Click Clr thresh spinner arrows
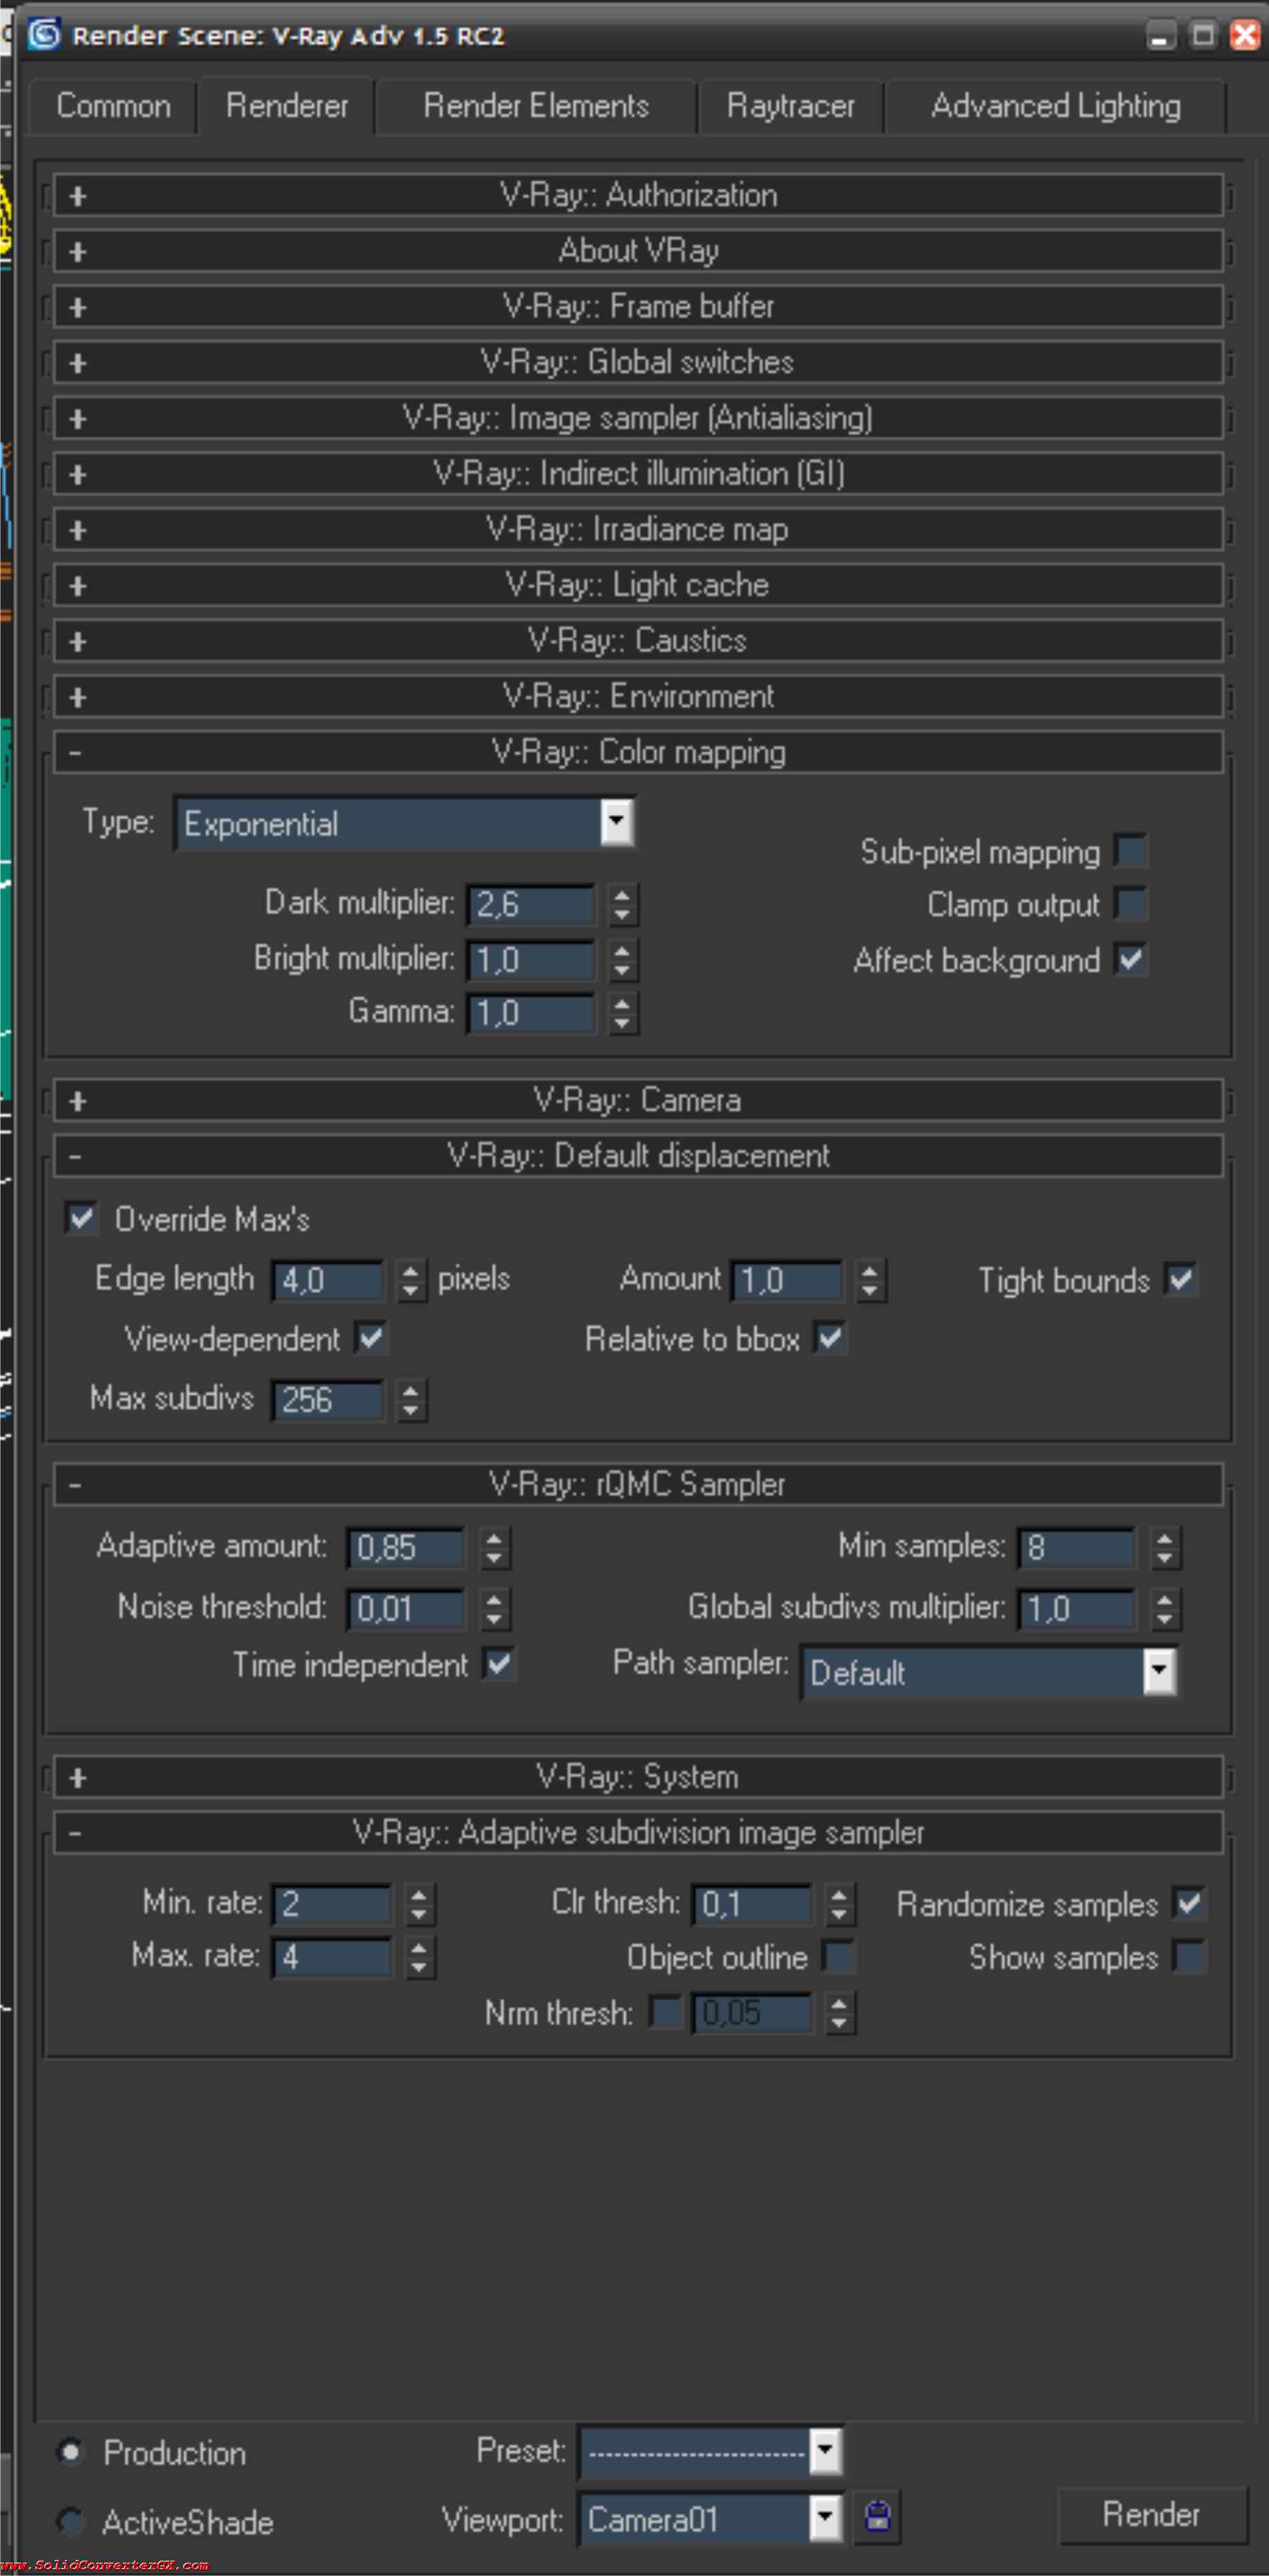This screenshot has width=1269, height=2576. tap(839, 1904)
